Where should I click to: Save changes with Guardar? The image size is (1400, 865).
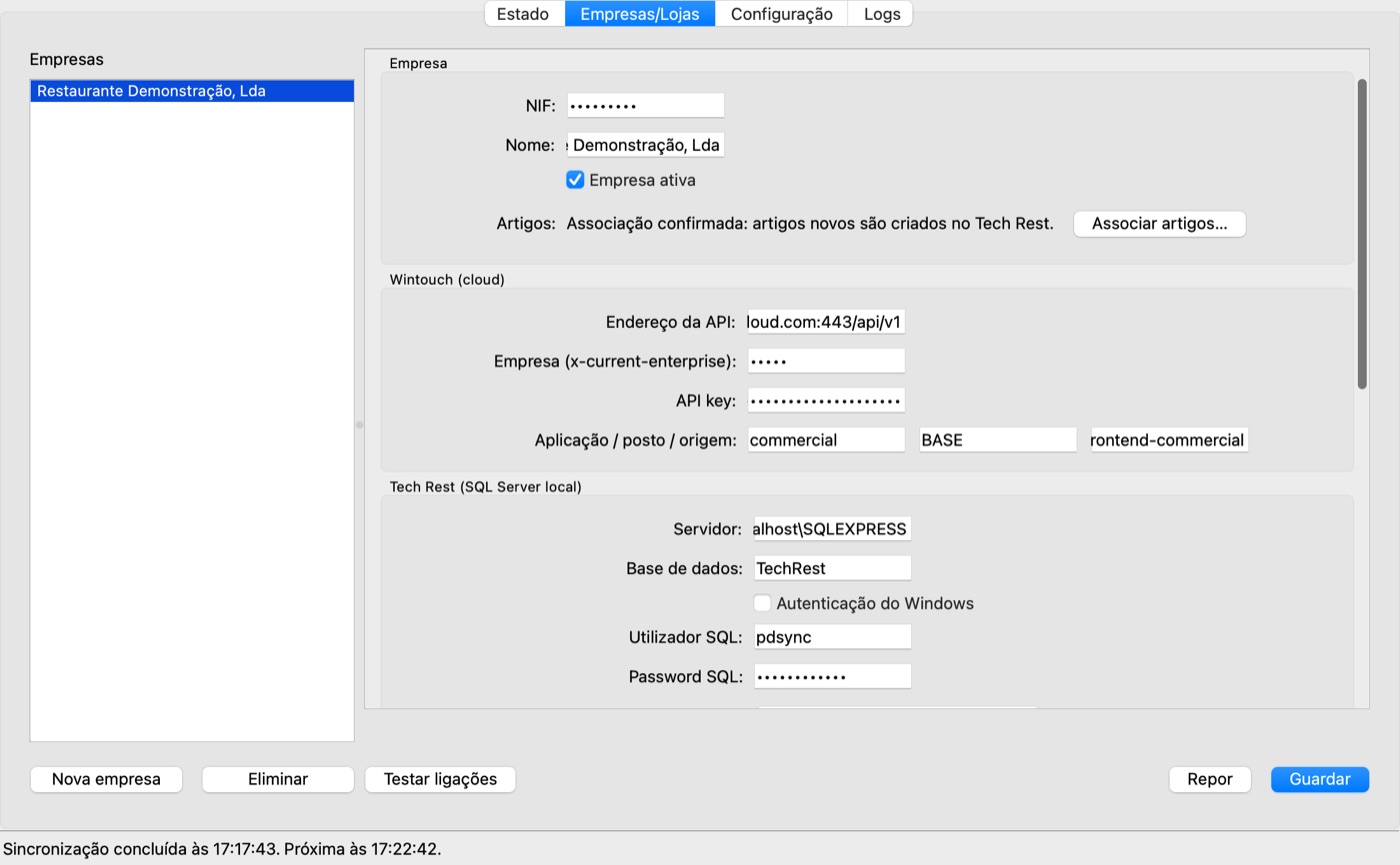pyautogui.click(x=1320, y=779)
